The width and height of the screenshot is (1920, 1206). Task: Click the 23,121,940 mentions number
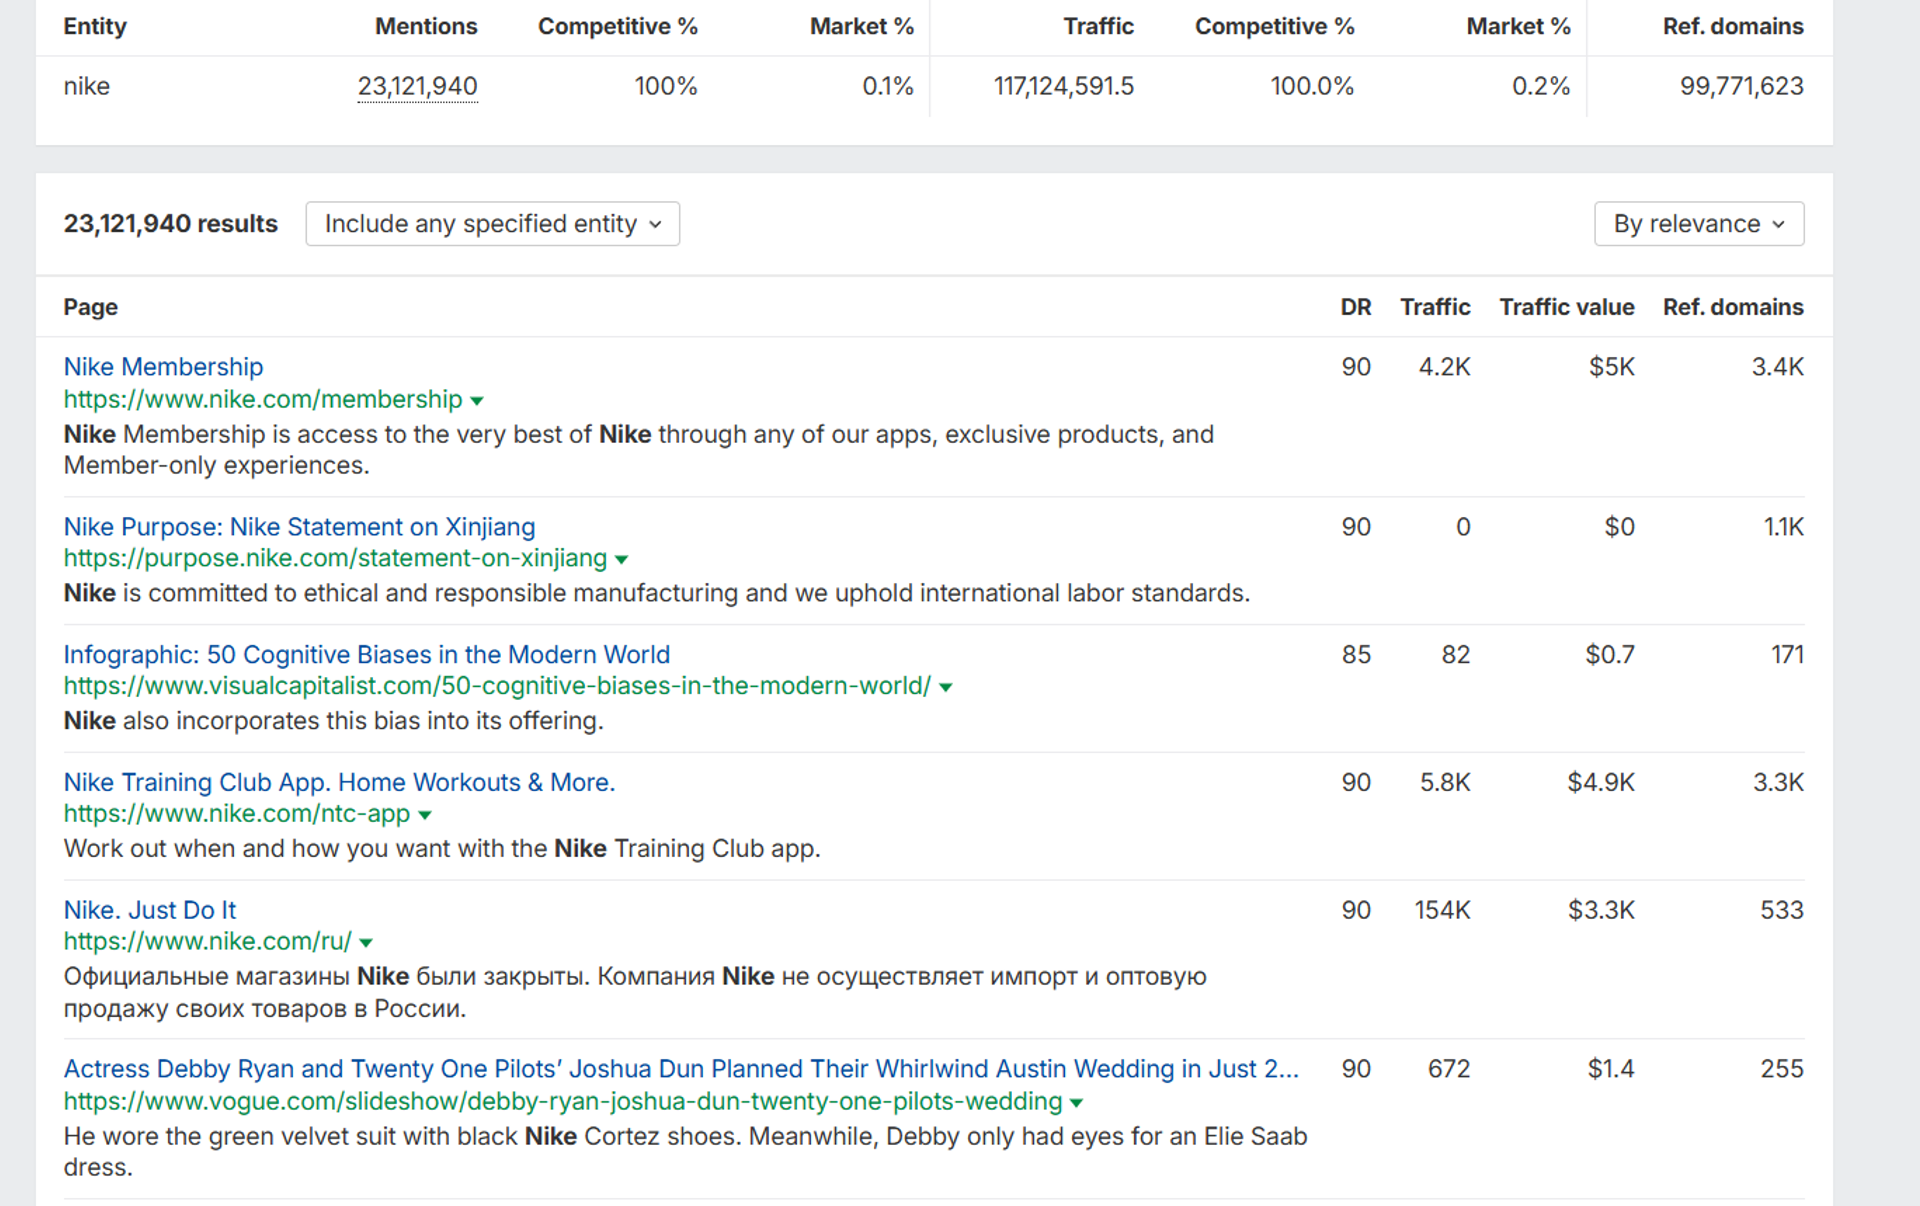click(x=417, y=87)
